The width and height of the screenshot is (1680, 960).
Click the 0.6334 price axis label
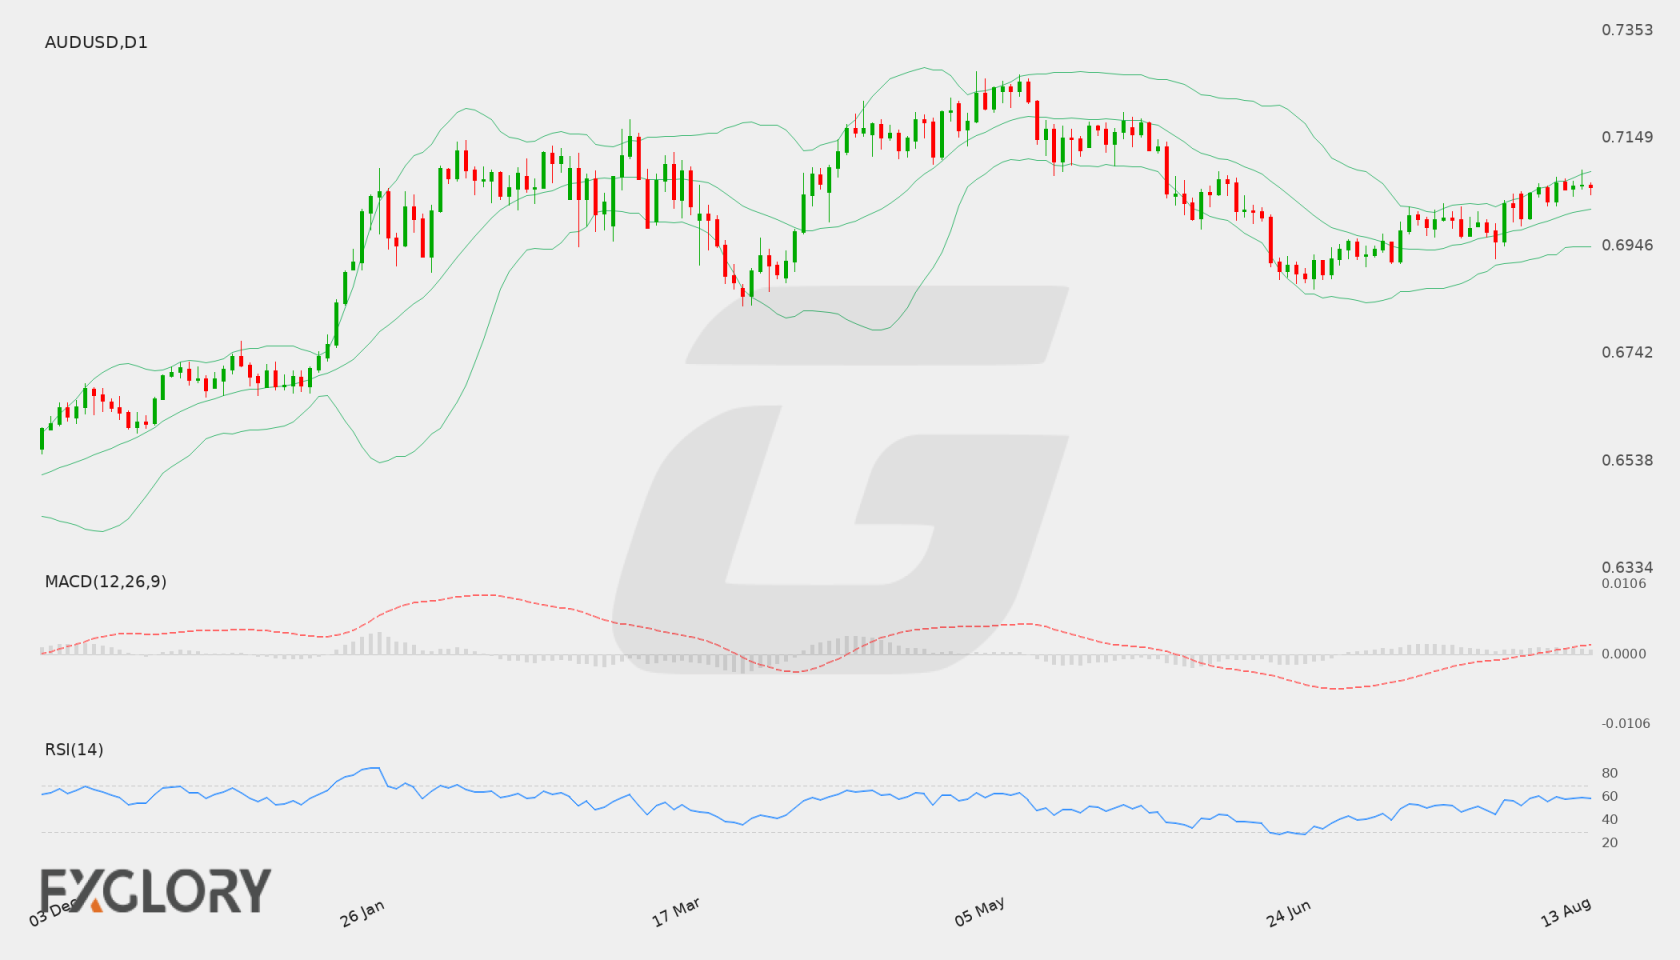pyautogui.click(x=1627, y=567)
